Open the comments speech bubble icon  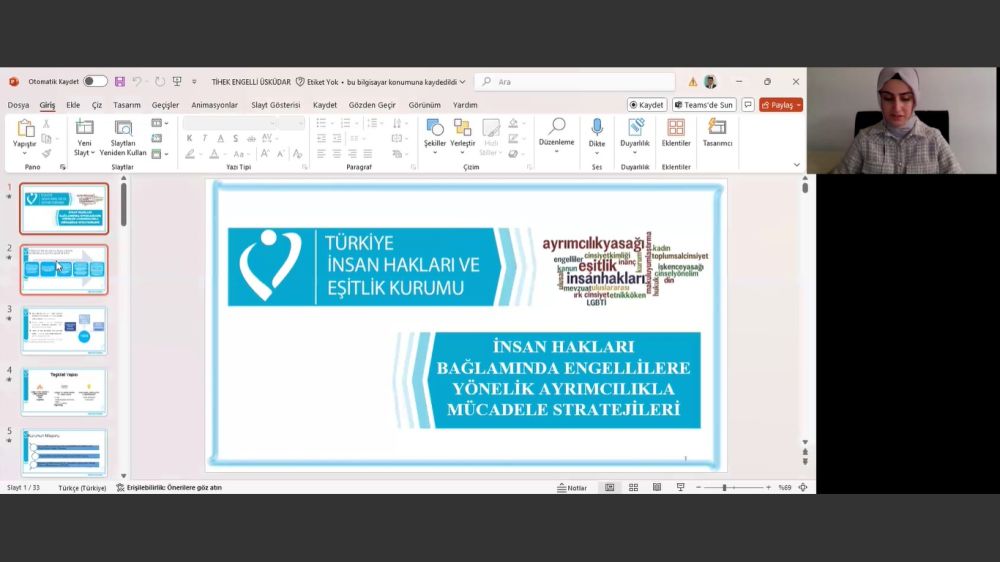748,105
